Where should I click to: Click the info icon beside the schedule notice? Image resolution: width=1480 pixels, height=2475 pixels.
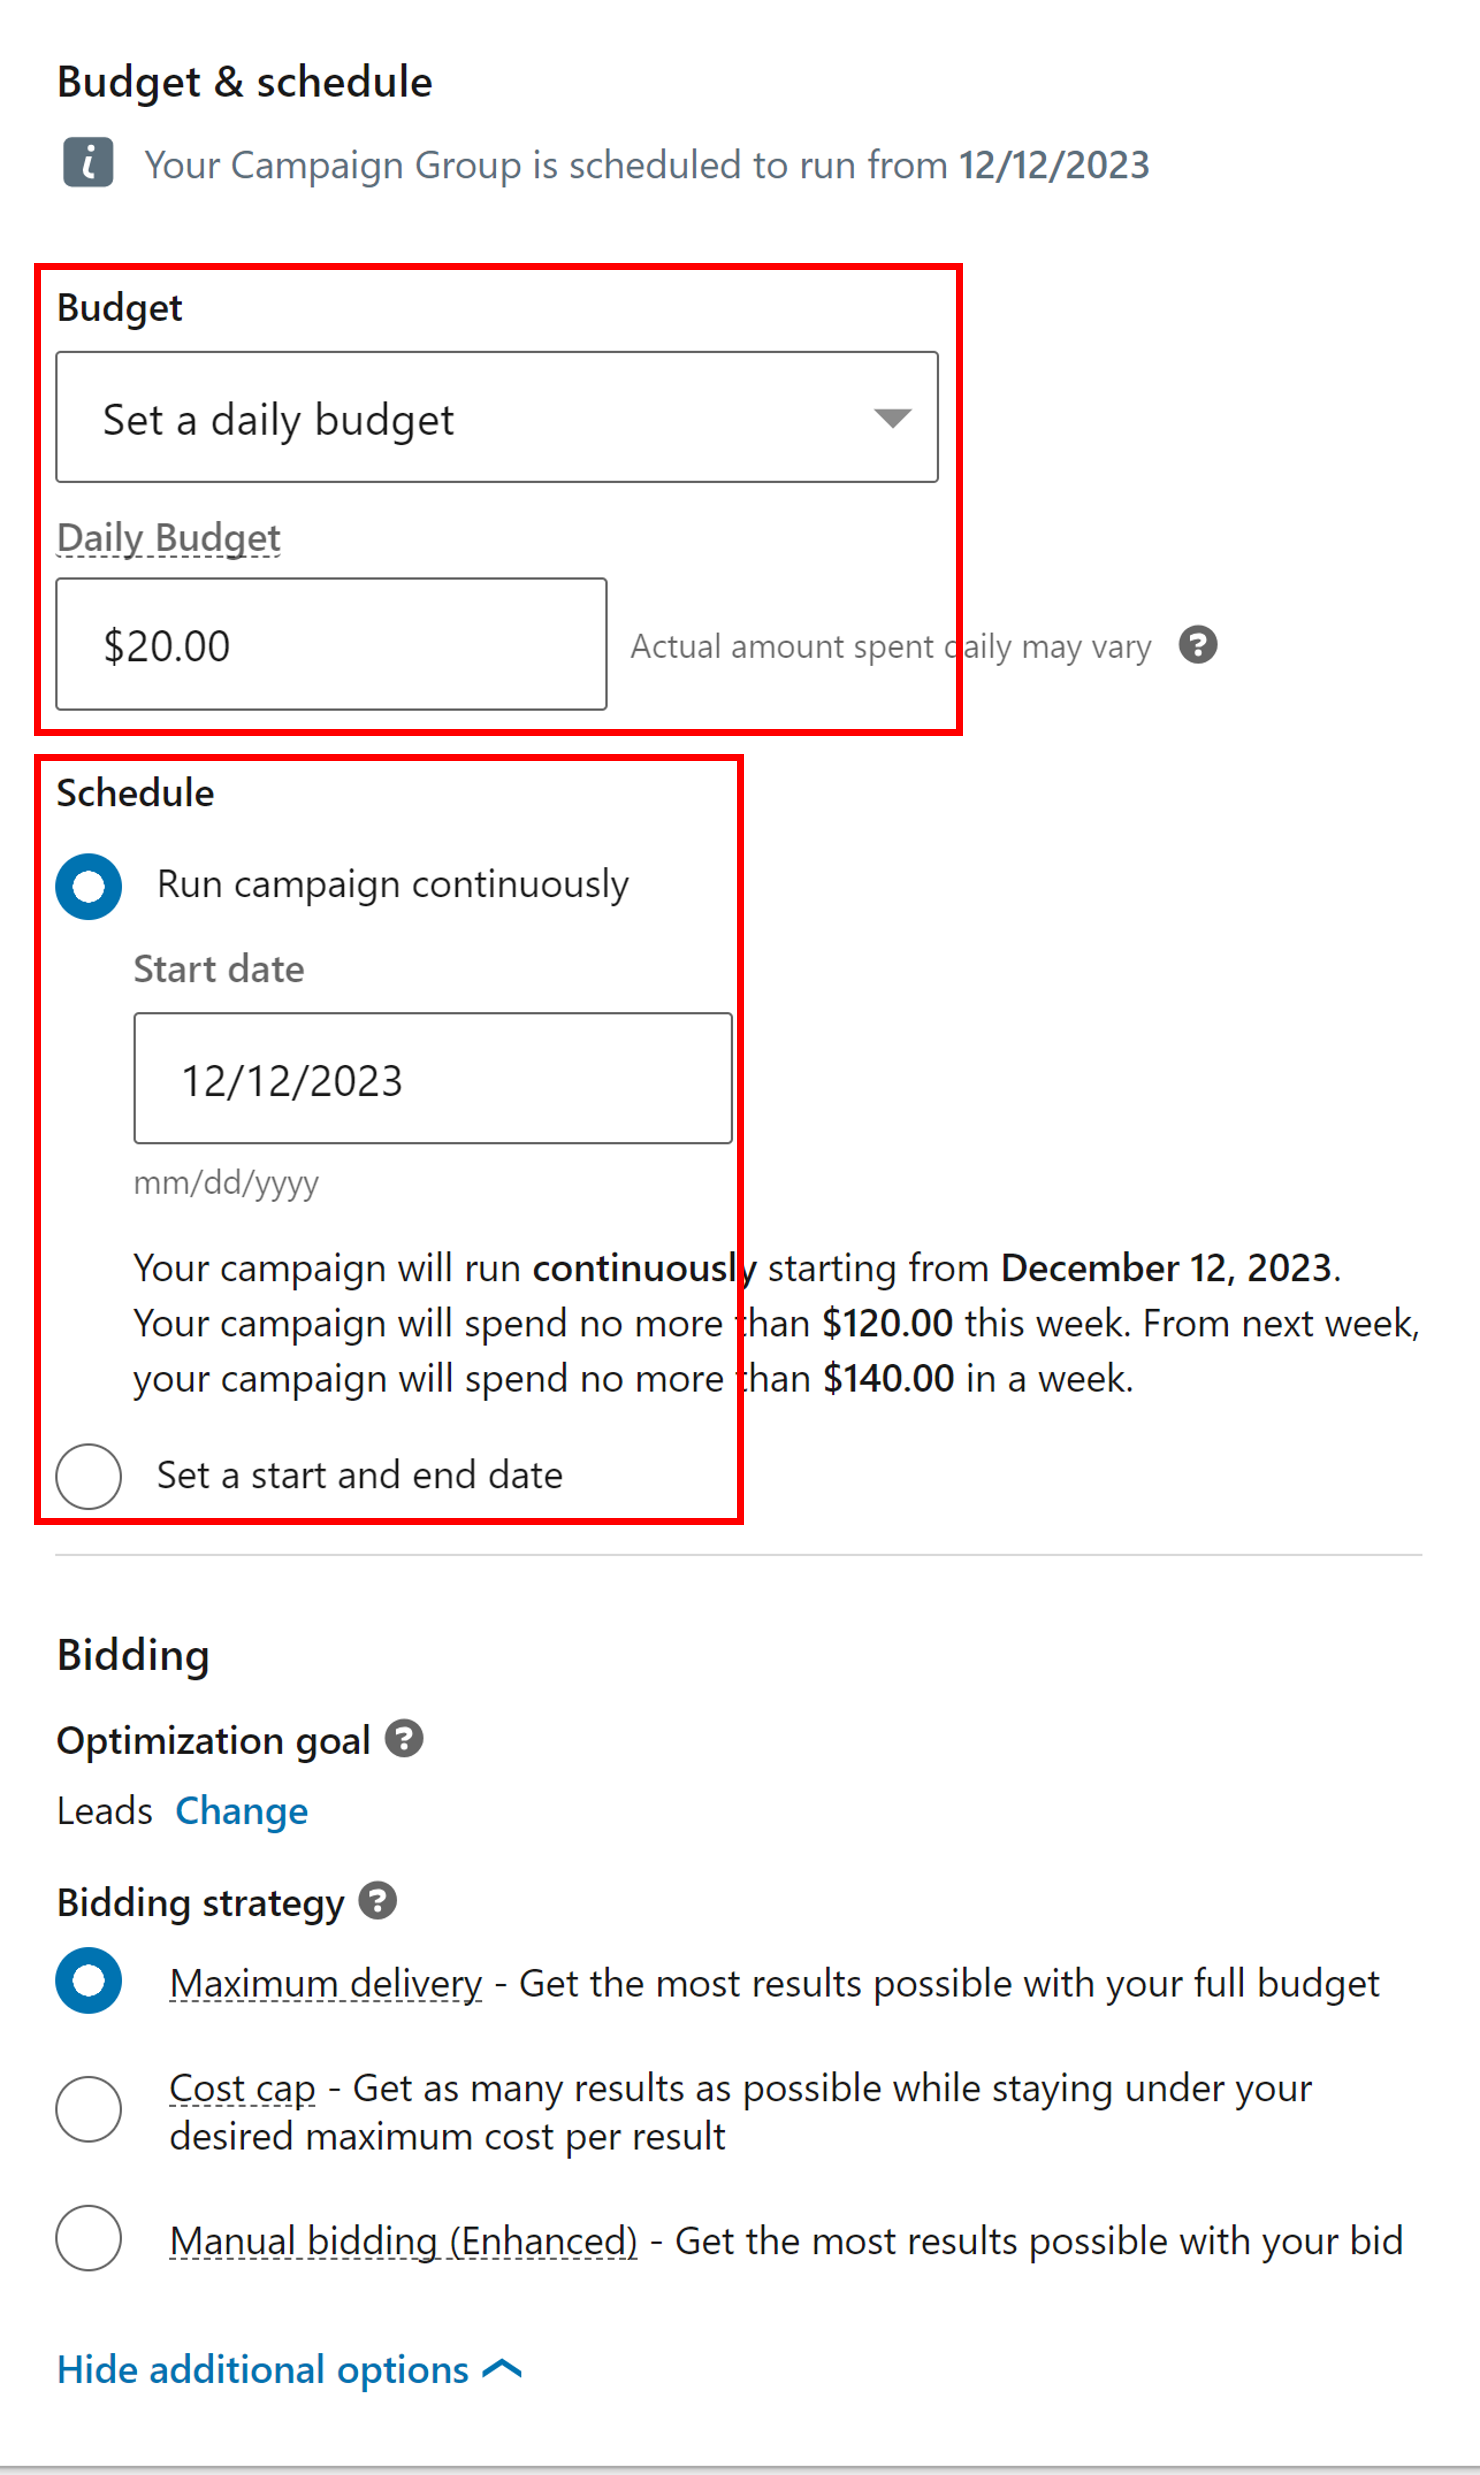[x=89, y=164]
